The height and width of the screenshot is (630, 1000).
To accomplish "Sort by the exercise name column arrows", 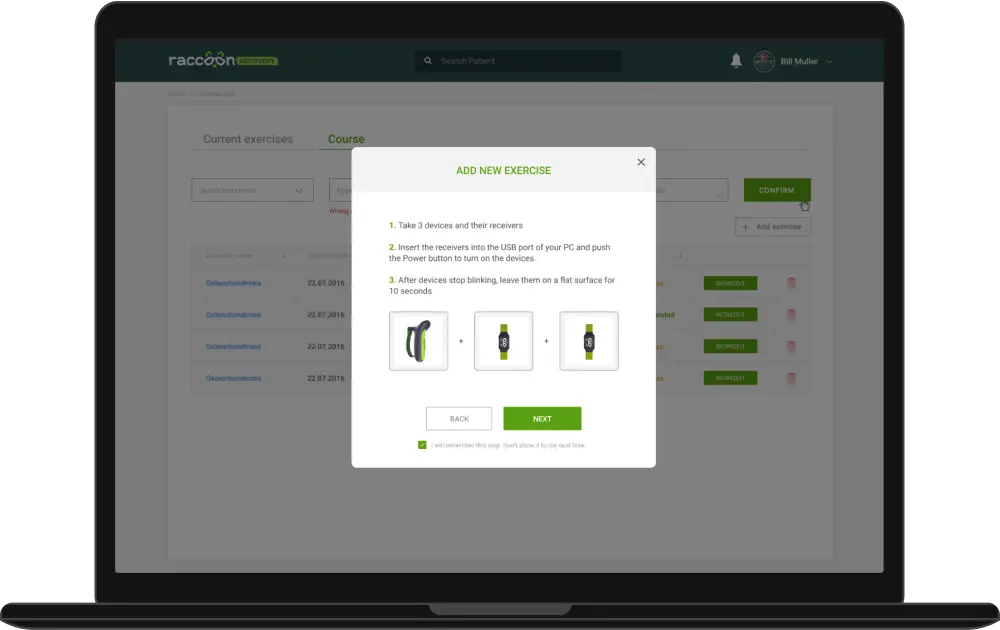I will coord(284,256).
